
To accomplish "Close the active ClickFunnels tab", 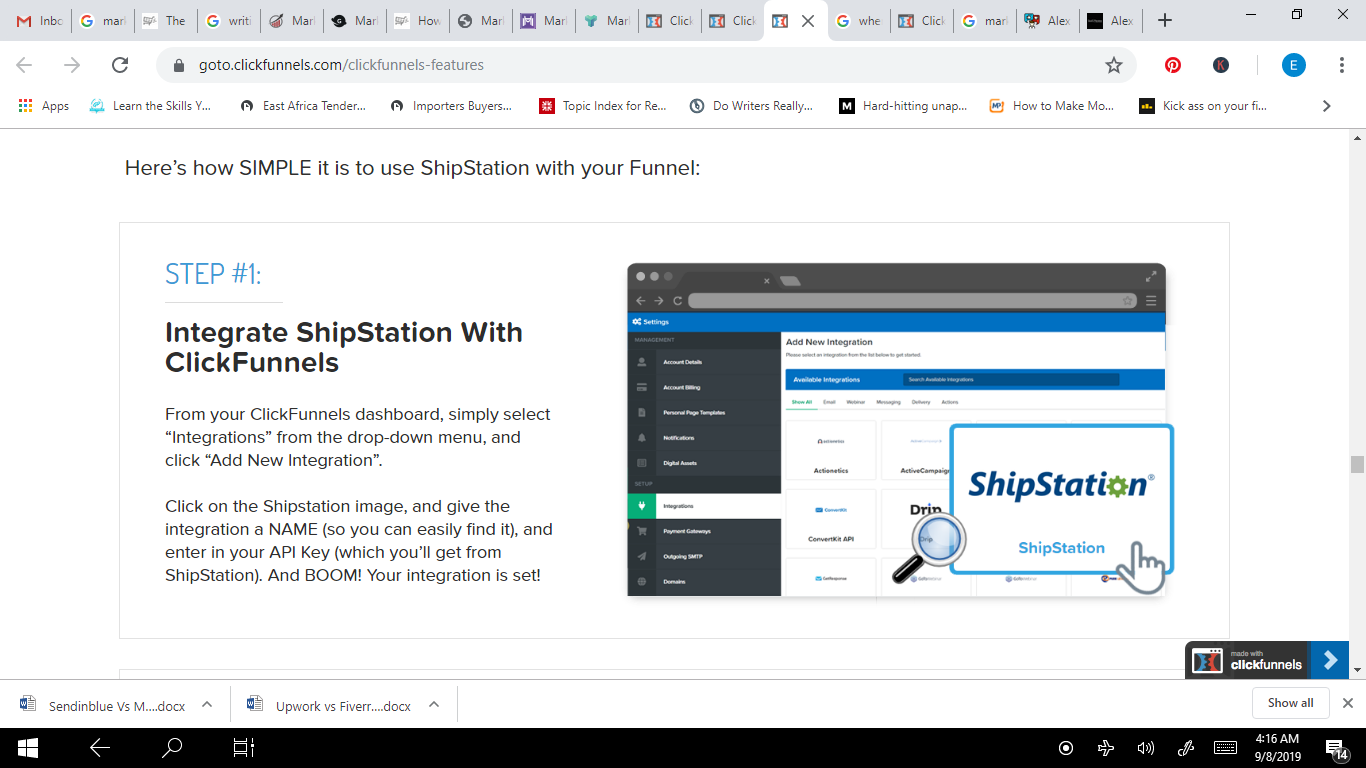I will point(808,20).
